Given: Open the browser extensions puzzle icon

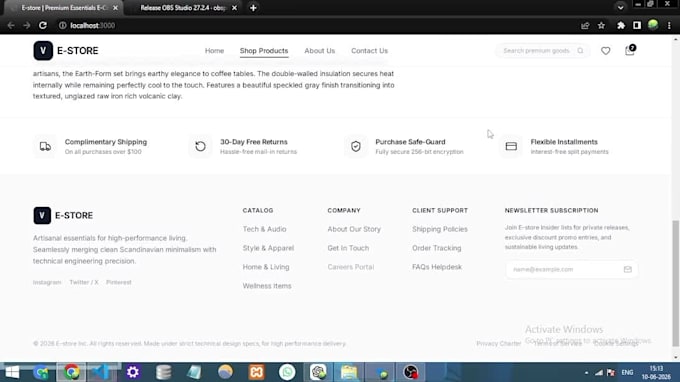Looking at the screenshot, I should (621, 26).
